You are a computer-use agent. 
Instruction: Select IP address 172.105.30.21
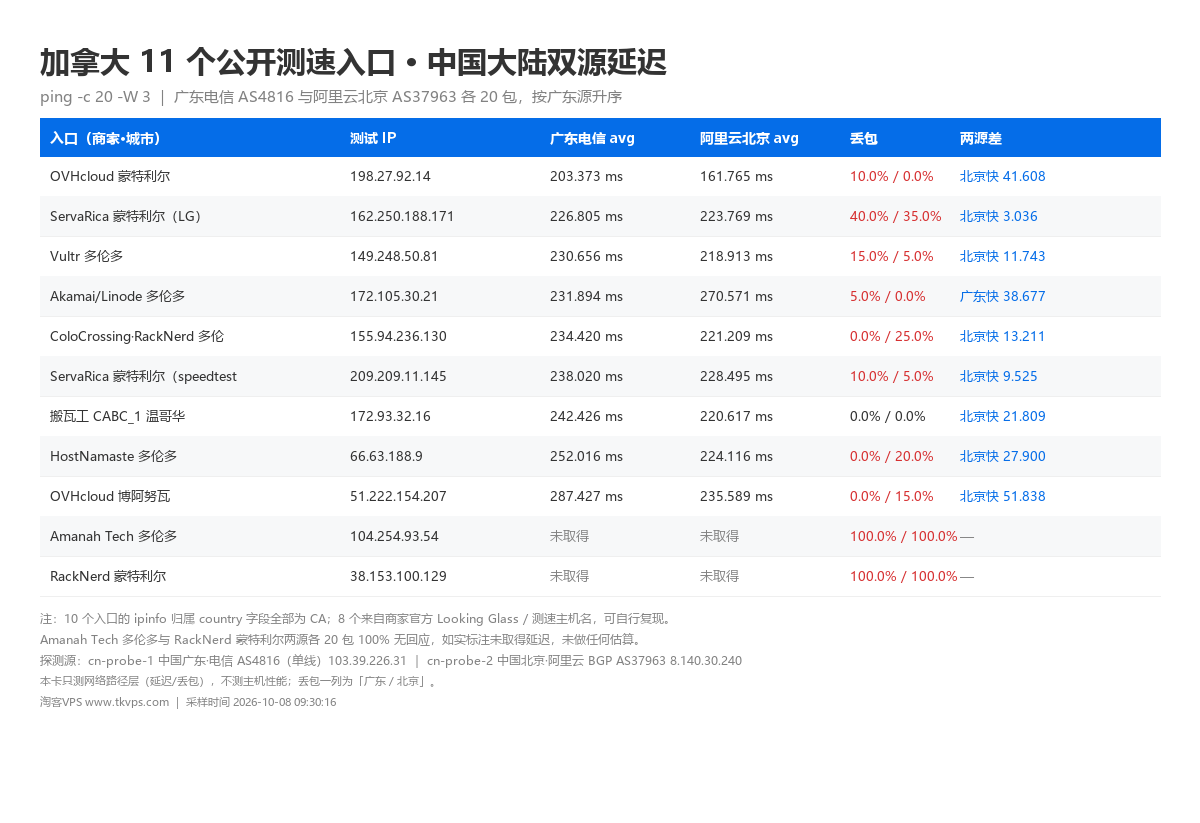coord(394,296)
